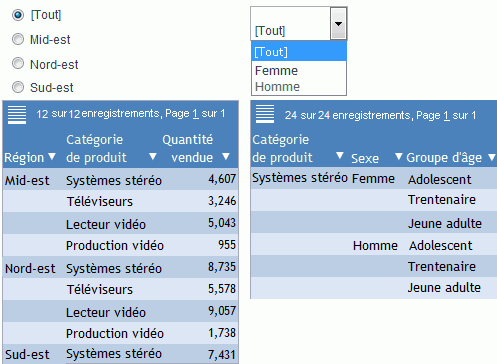The height and width of the screenshot is (364, 497).
Task: Click page number 1 in right table header
Action: (x=447, y=116)
